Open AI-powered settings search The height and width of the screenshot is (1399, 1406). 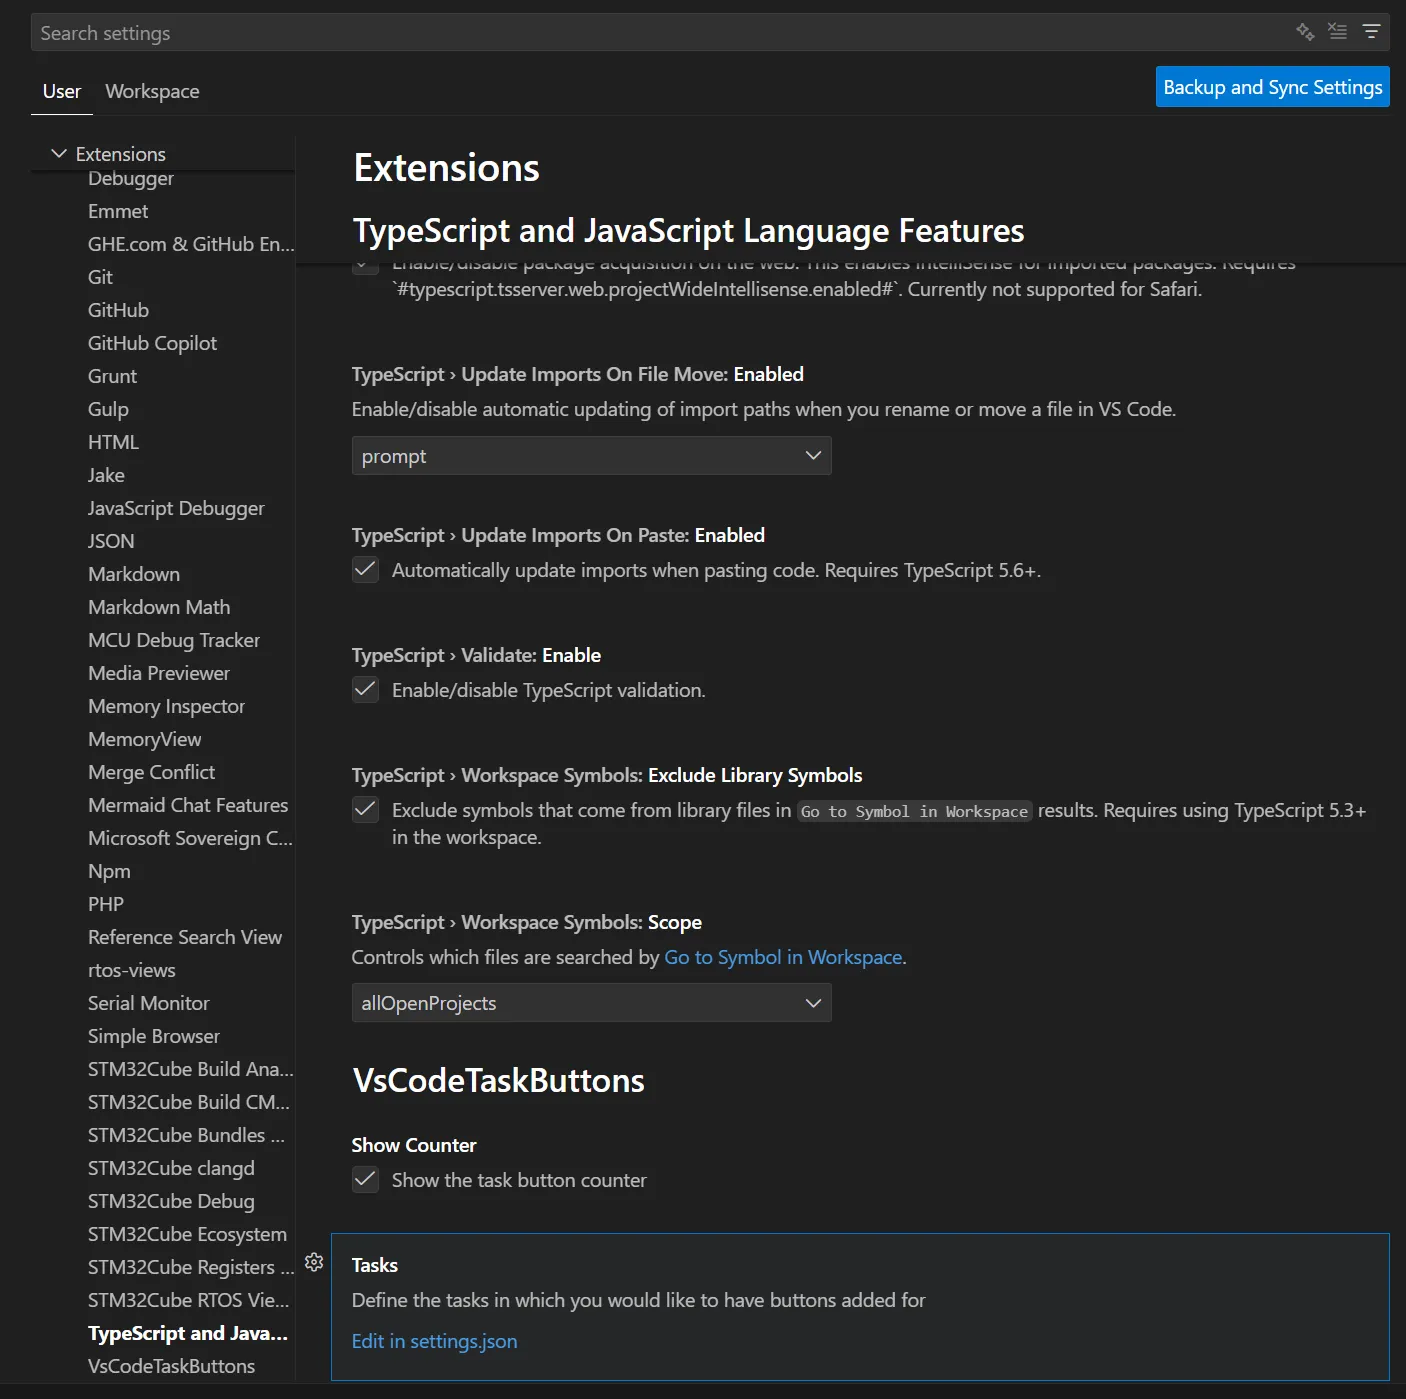1305,32
